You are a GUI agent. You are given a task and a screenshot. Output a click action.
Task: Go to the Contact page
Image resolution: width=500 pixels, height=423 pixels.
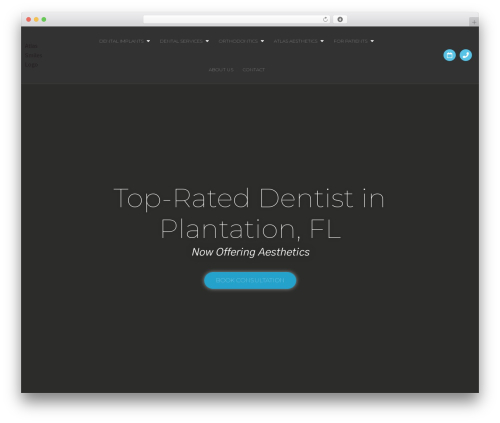[254, 70]
